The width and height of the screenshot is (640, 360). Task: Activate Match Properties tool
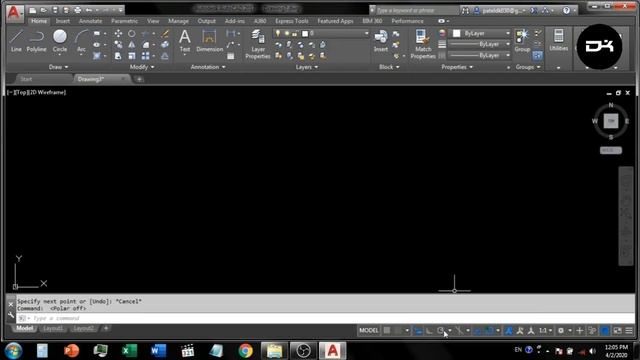[423, 44]
